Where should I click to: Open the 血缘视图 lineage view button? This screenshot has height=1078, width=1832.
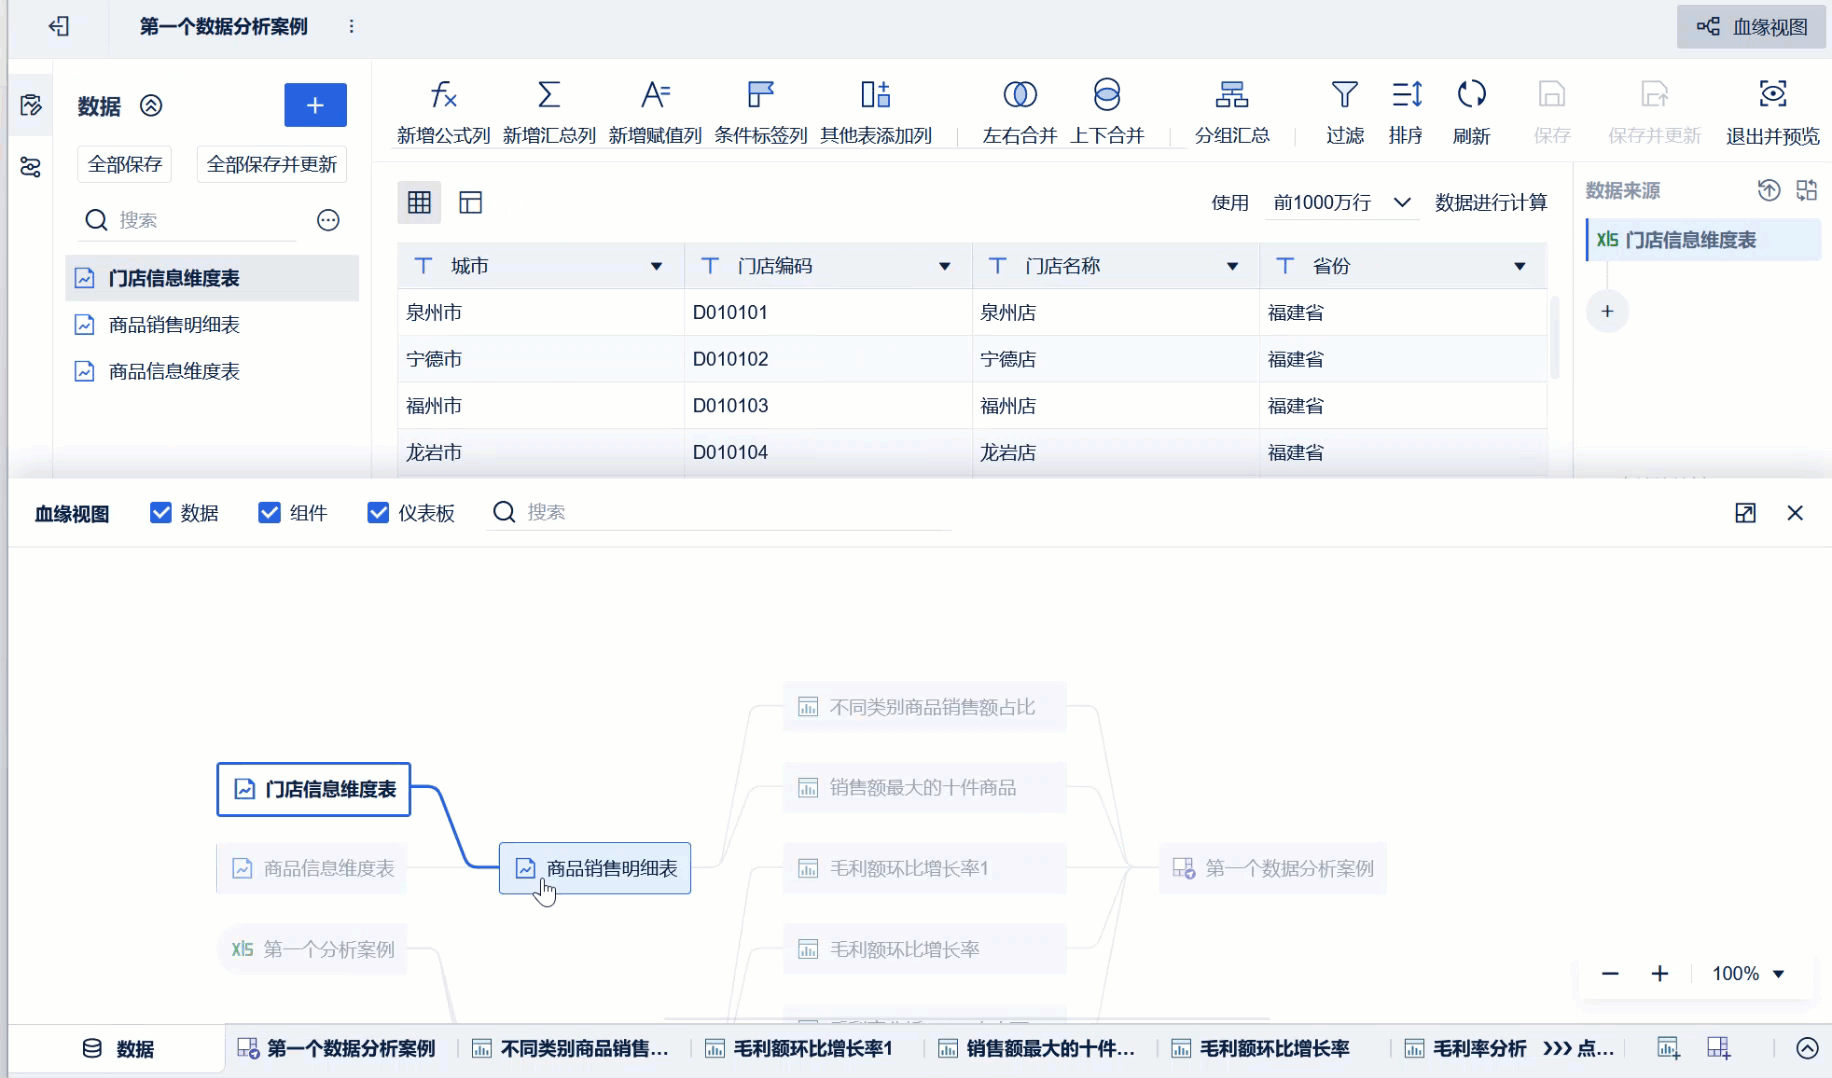pos(1752,27)
